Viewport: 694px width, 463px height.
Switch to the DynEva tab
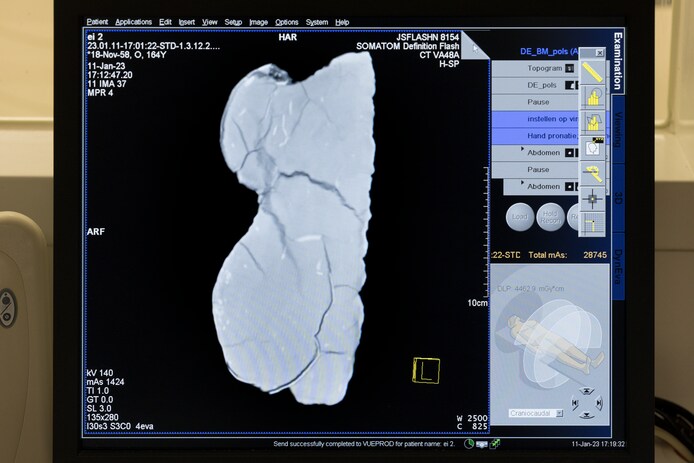(619, 266)
